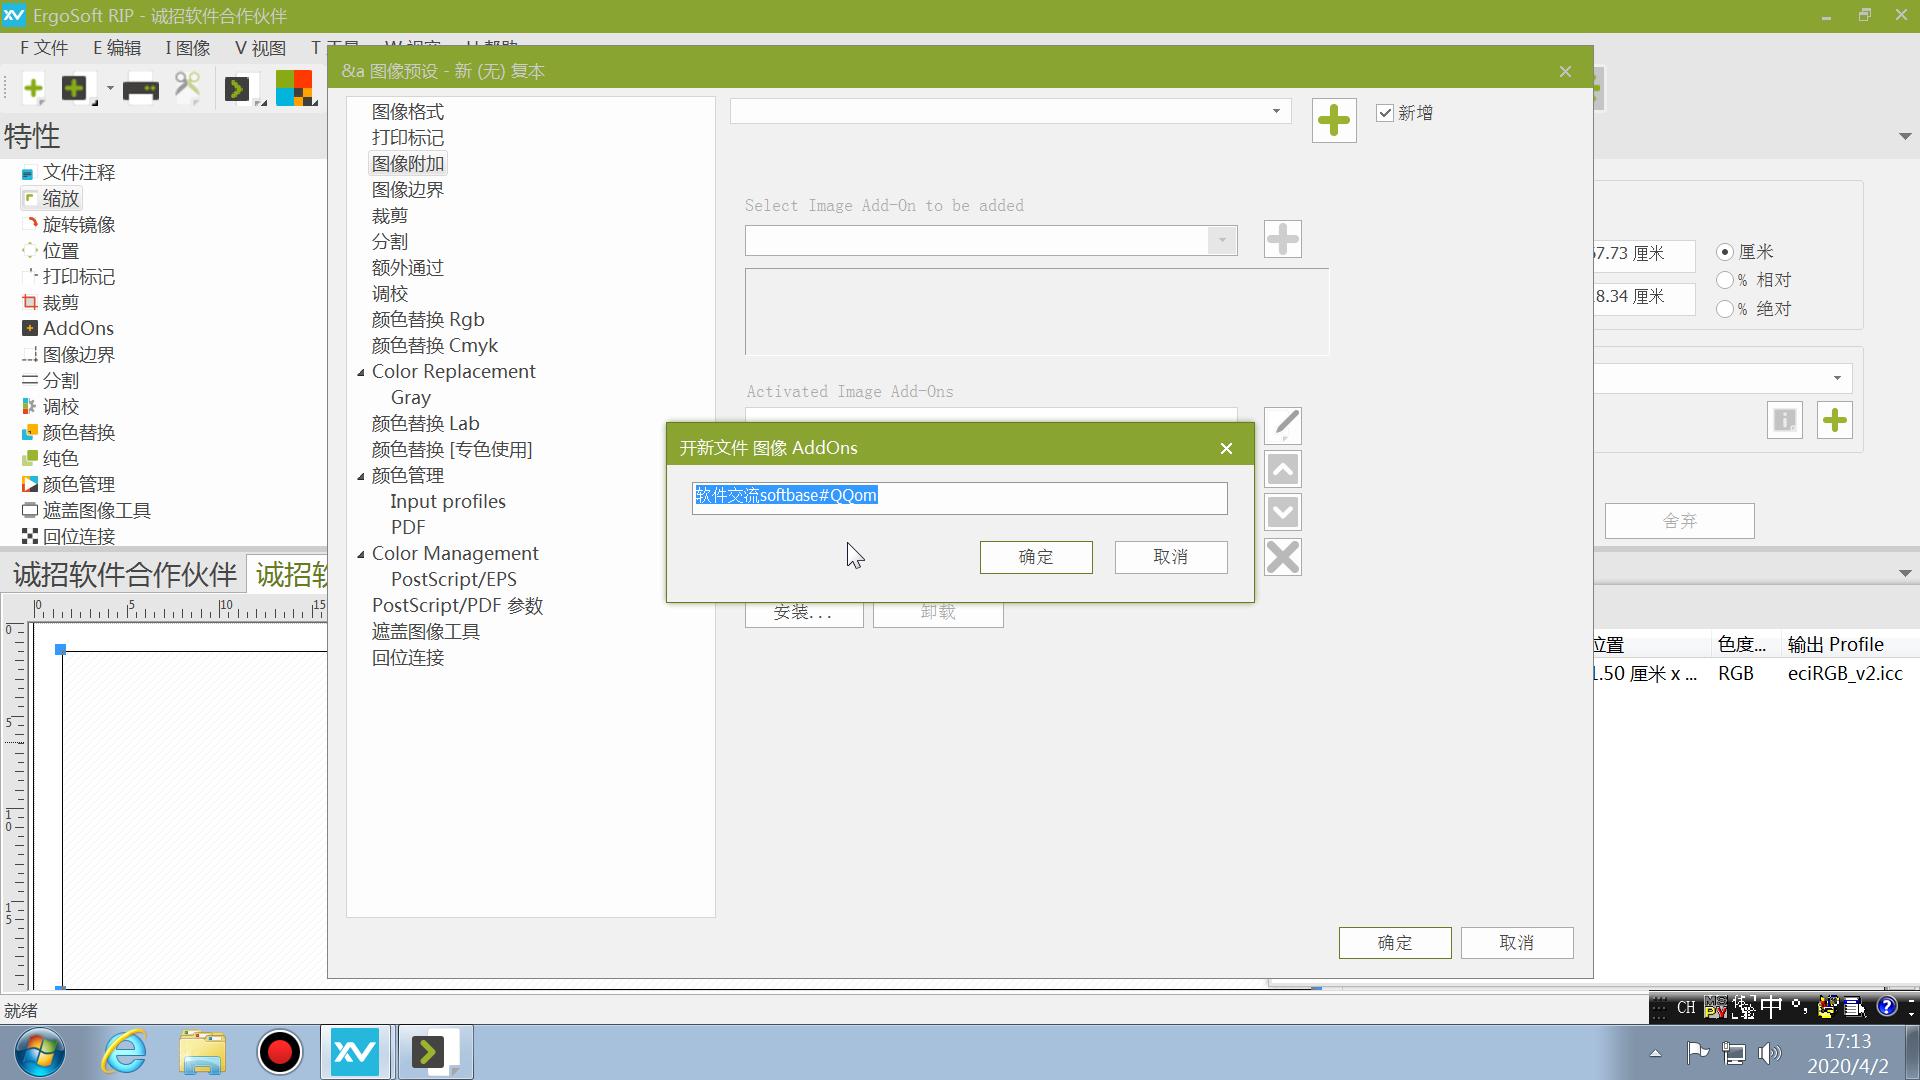Screen dimensions: 1920x1080
Task: Confirm with 确定 in AddOns dialog
Action: 1035,557
